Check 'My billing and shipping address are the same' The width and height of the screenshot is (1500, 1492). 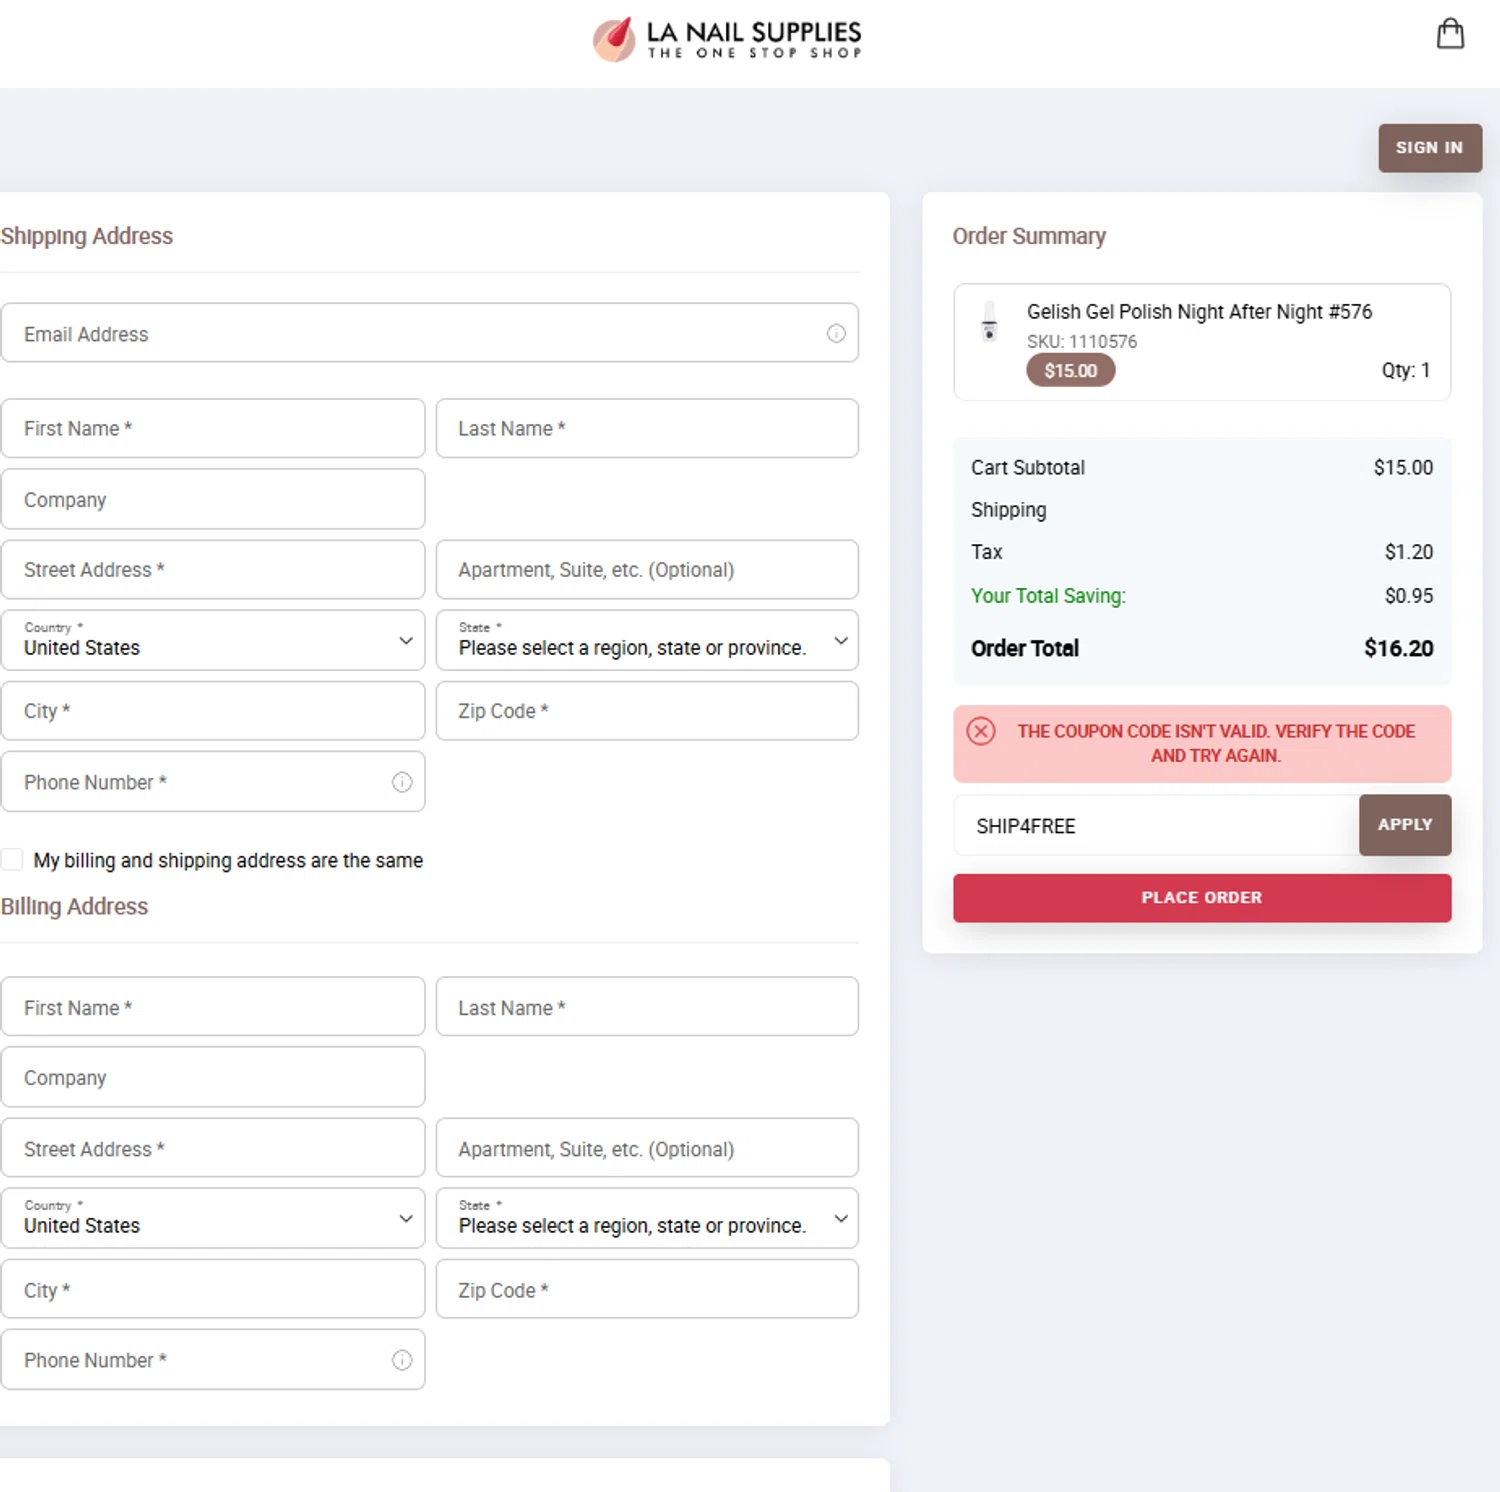pos(12,859)
